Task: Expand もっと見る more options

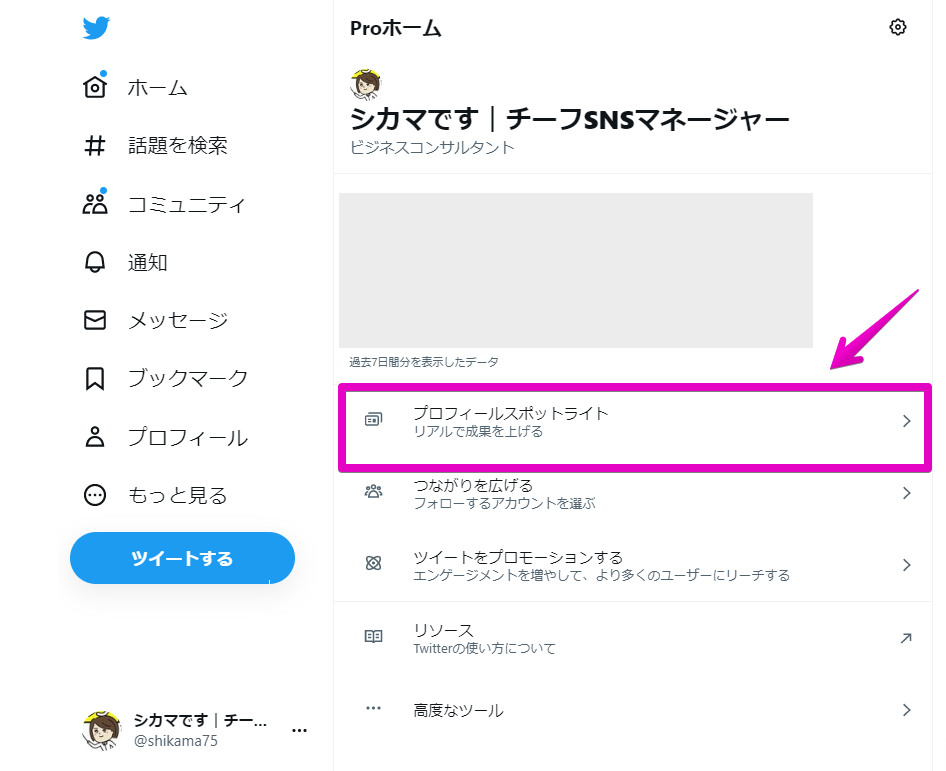Action: (x=155, y=495)
